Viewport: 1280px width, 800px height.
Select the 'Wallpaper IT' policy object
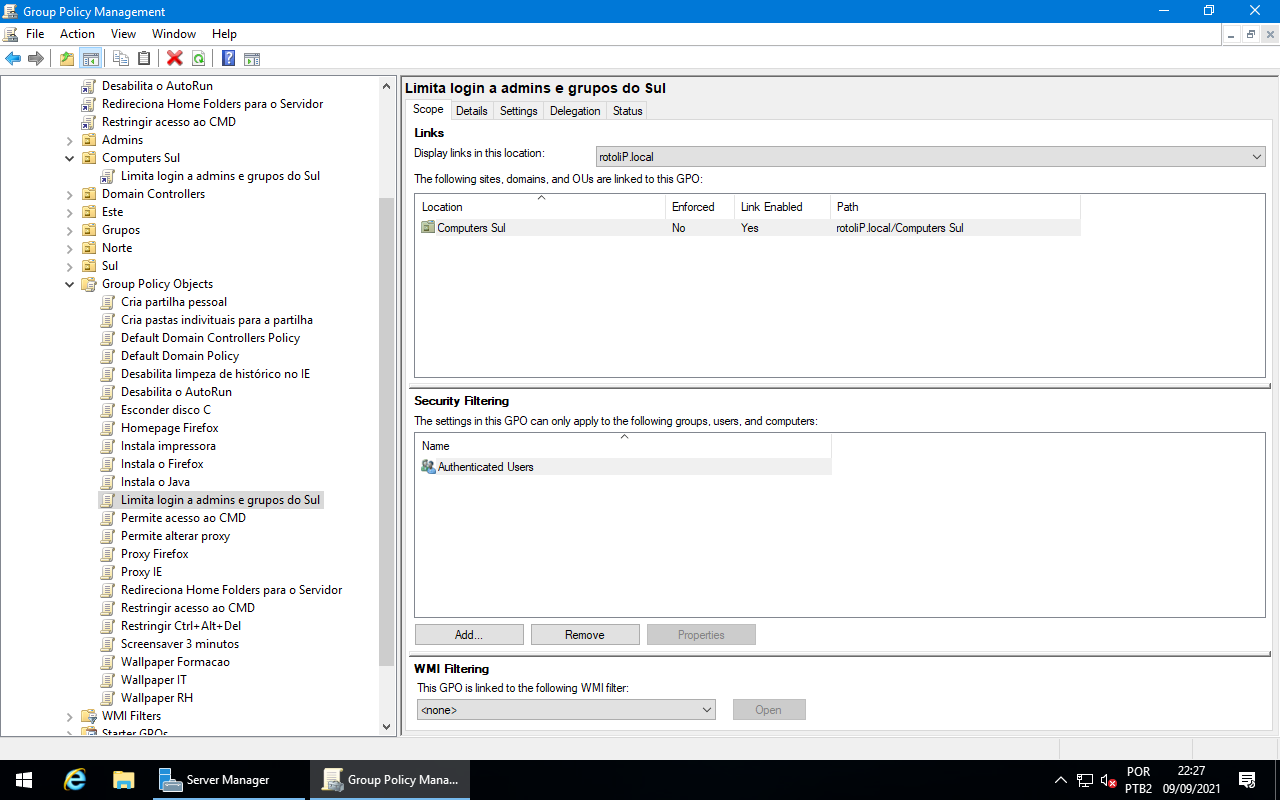(153, 680)
